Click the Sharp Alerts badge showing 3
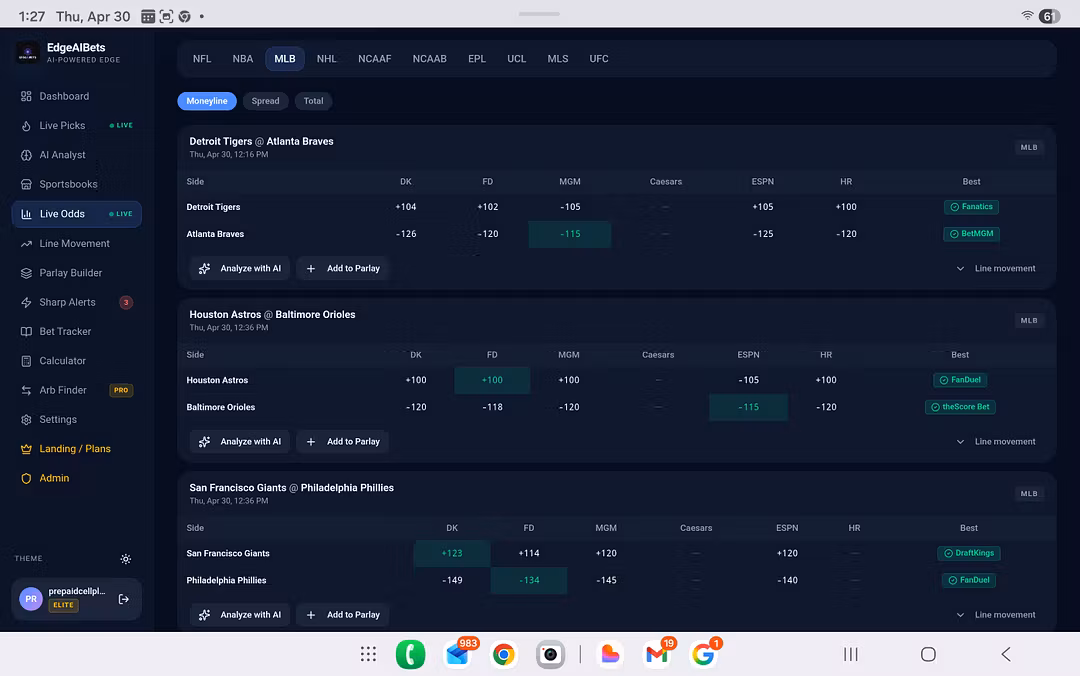This screenshot has height=676, width=1080. click(126, 302)
